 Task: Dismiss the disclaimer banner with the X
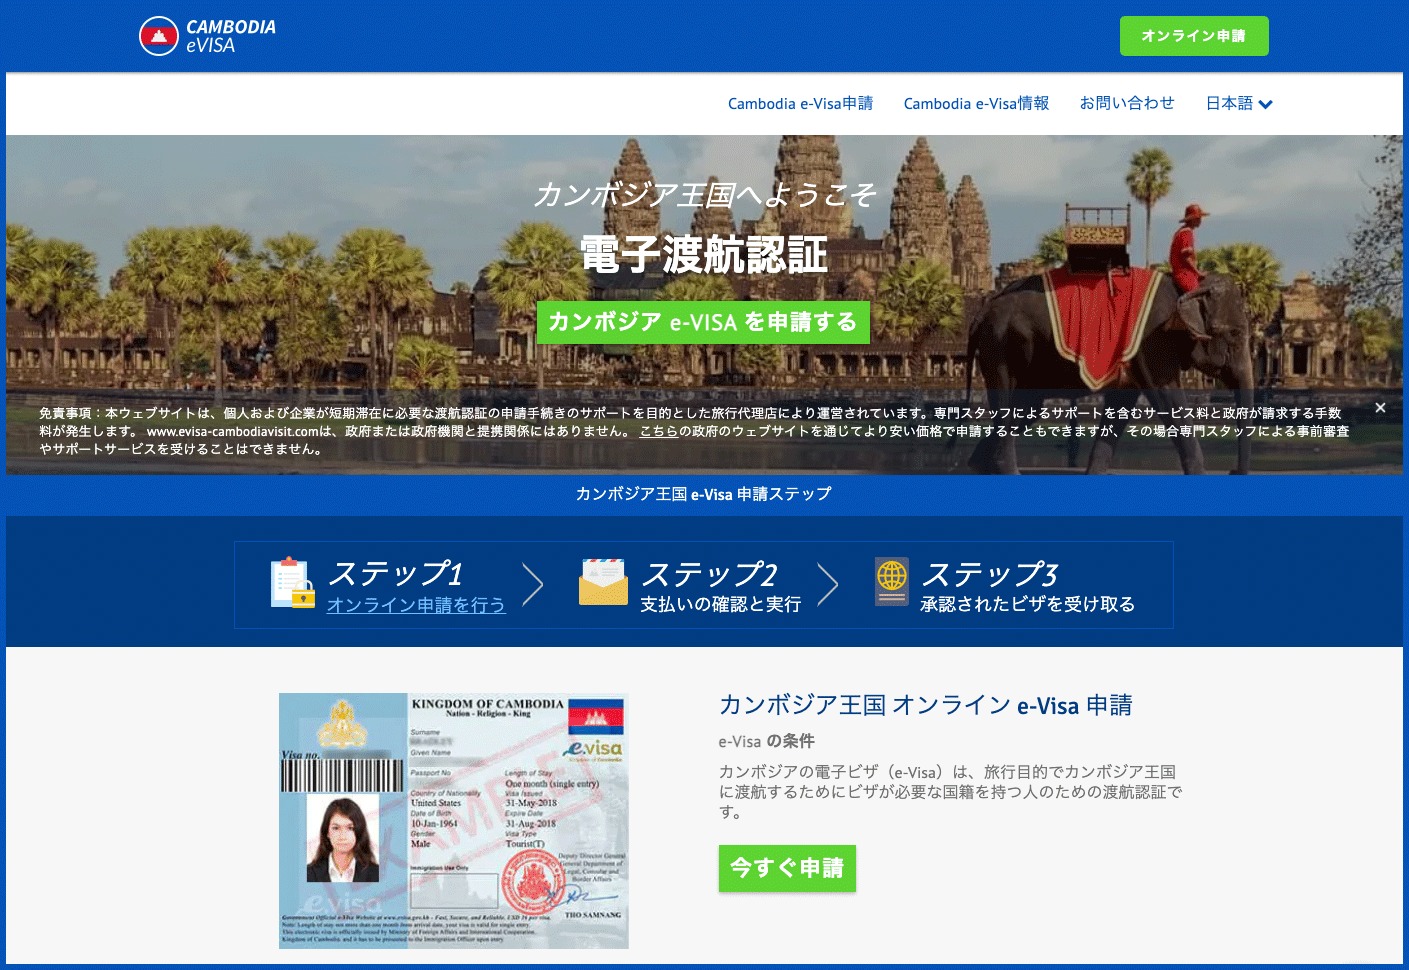point(1380,407)
